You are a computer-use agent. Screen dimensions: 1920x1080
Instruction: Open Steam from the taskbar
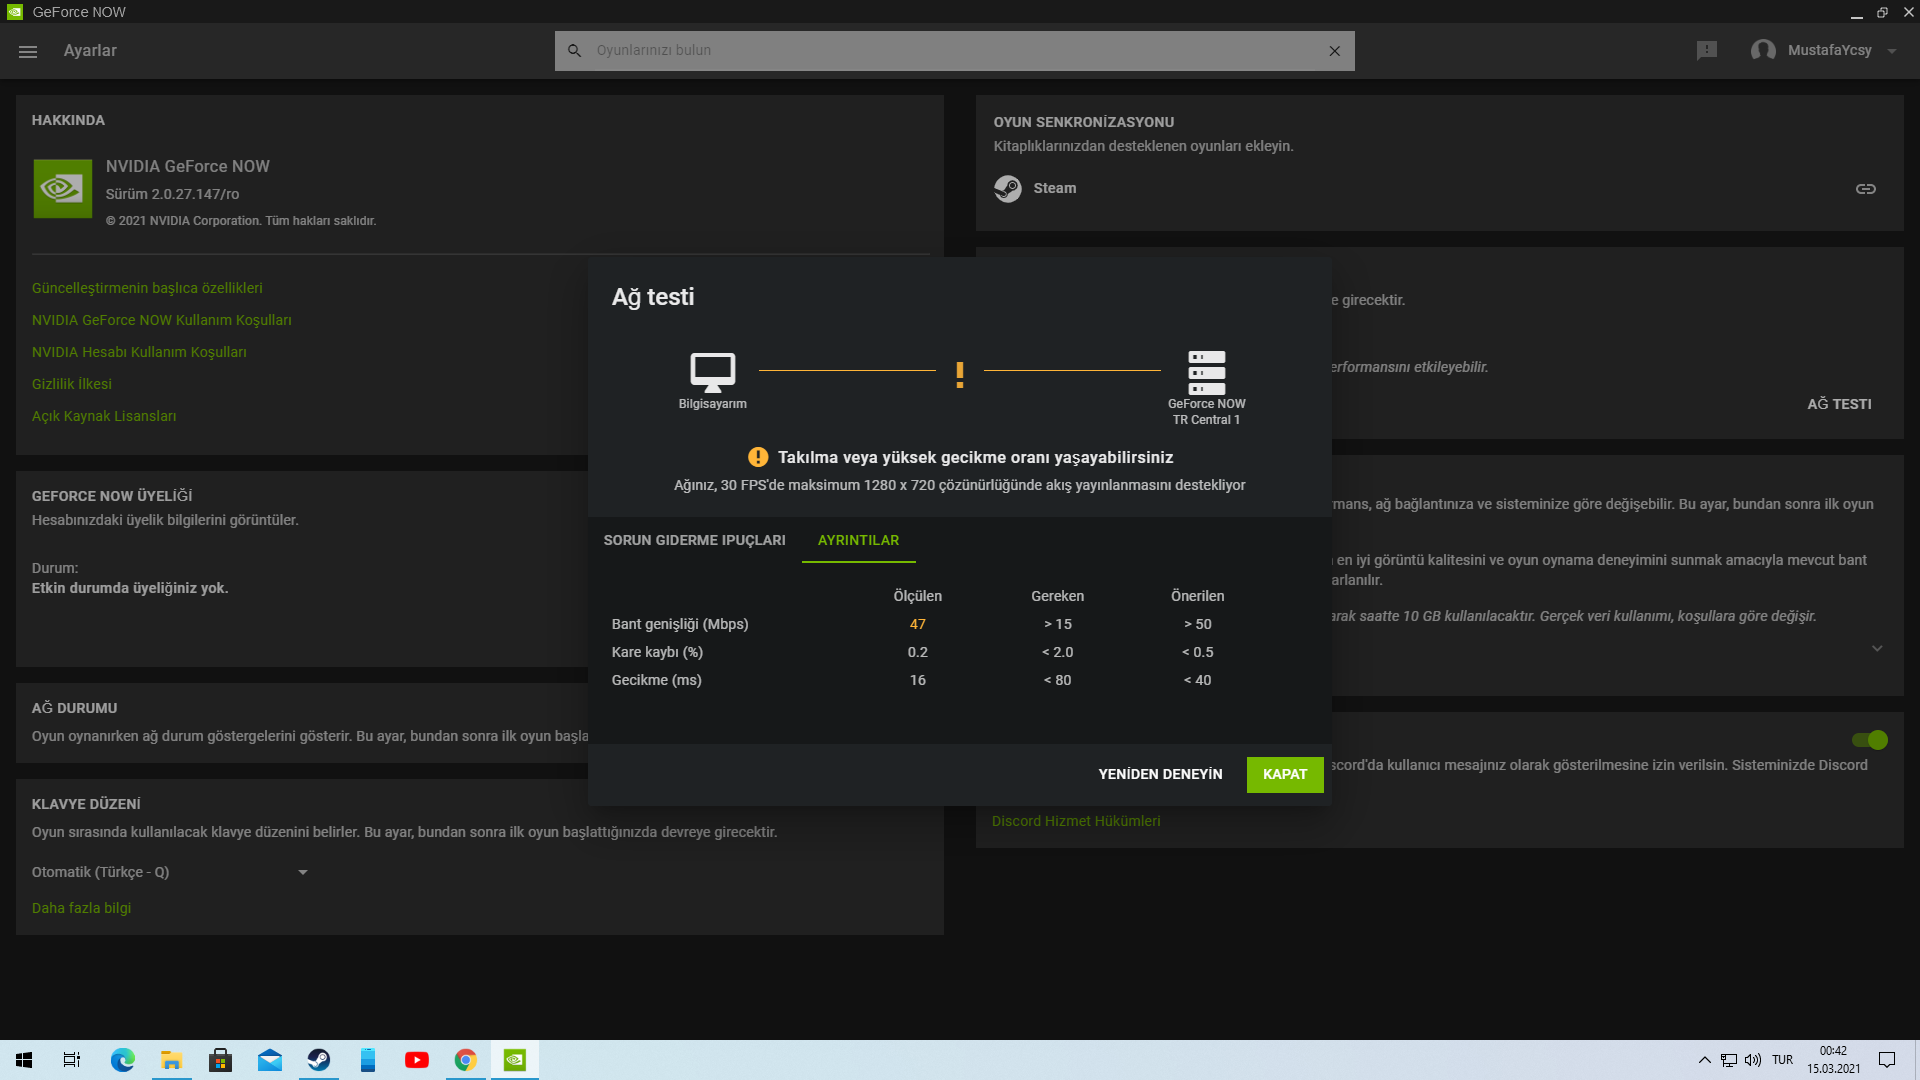[x=319, y=1060]
